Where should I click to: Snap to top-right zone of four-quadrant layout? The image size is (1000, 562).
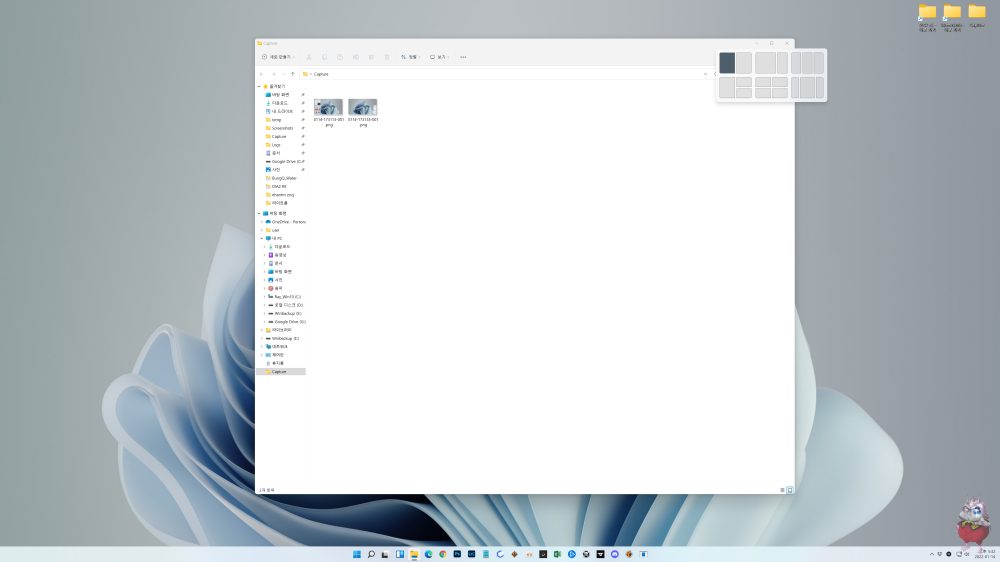tap(780, 82)
